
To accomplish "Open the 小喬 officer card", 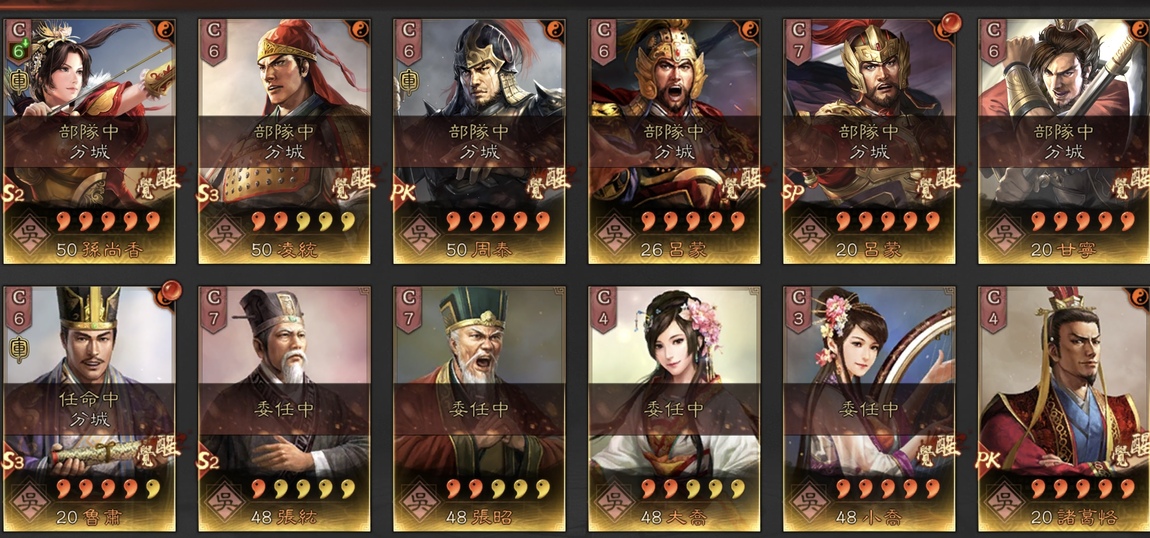I will 870,408.
